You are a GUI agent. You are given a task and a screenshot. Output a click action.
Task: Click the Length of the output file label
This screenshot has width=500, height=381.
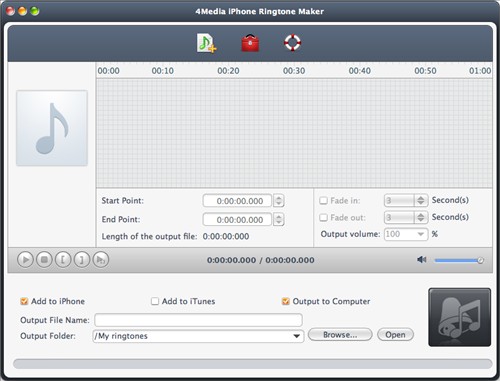pos(149,236)
